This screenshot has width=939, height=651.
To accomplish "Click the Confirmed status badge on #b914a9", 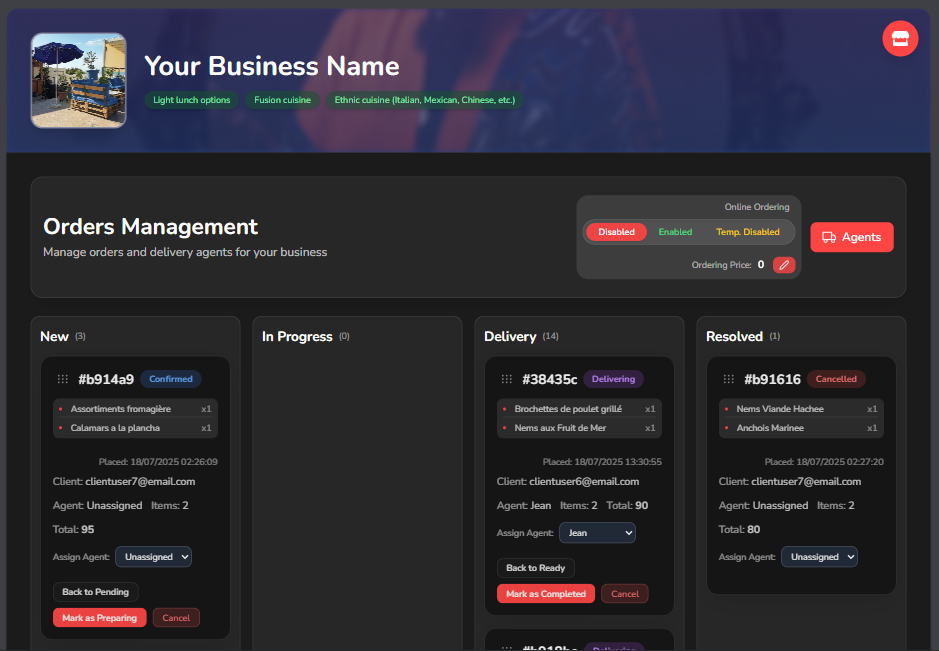I will tap(171, 379).
